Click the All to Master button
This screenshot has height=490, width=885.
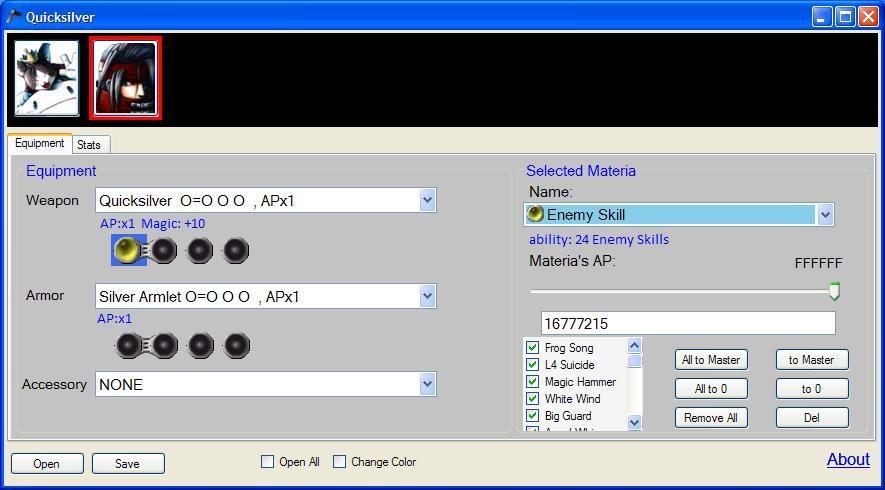711,360
